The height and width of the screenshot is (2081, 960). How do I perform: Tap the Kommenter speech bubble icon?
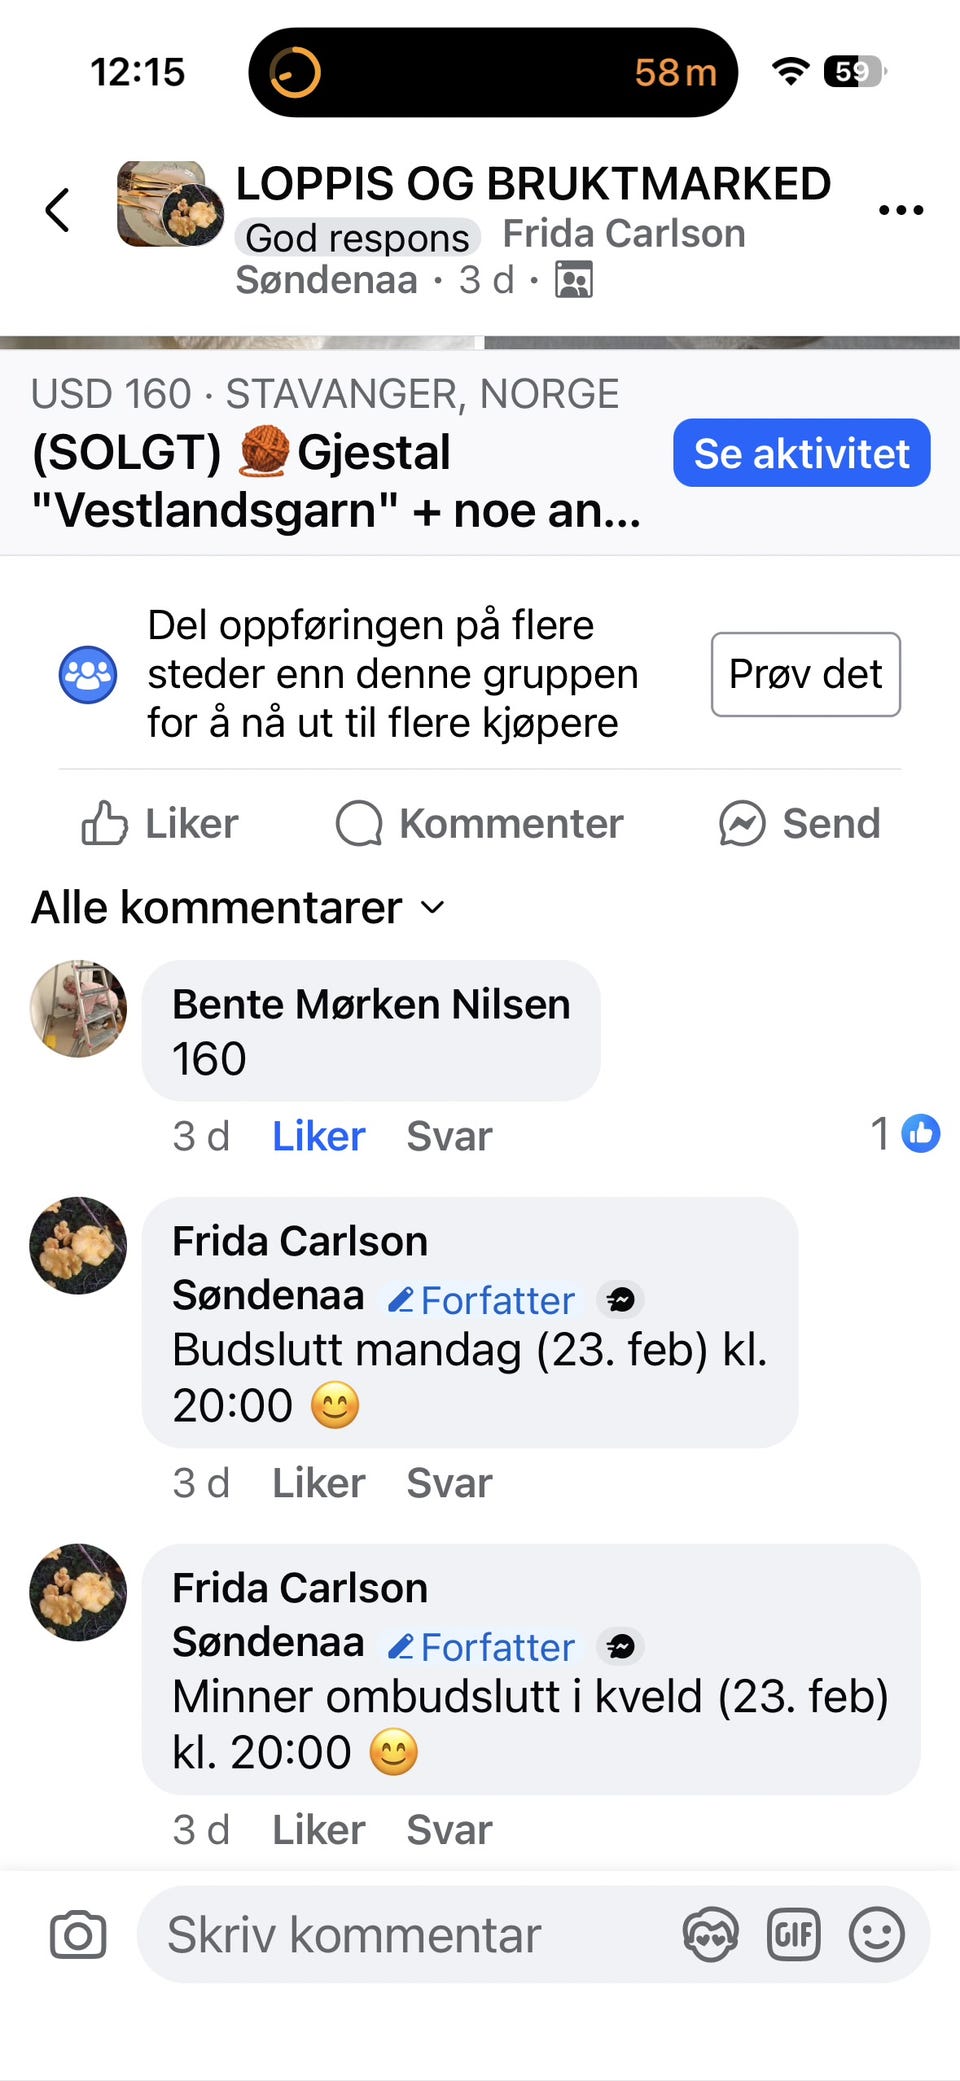click(x=359, y=824)
